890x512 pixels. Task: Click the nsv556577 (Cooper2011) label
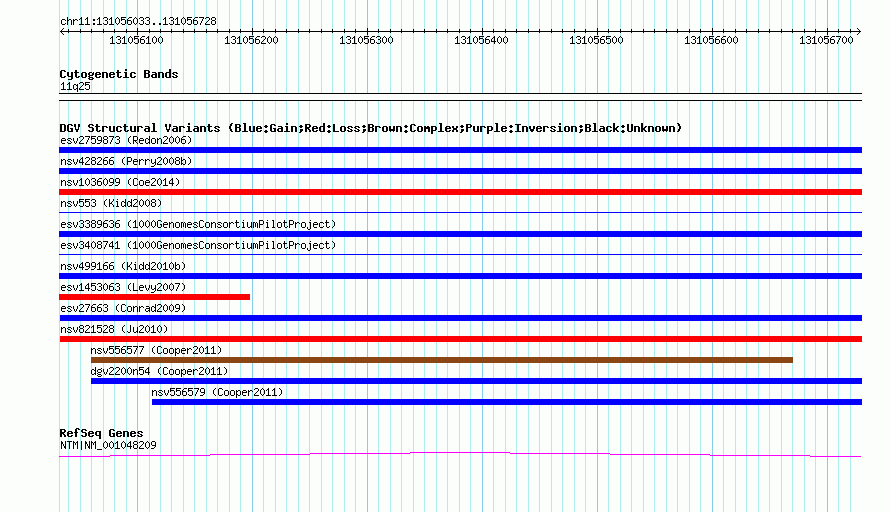[x=156, y=350]
